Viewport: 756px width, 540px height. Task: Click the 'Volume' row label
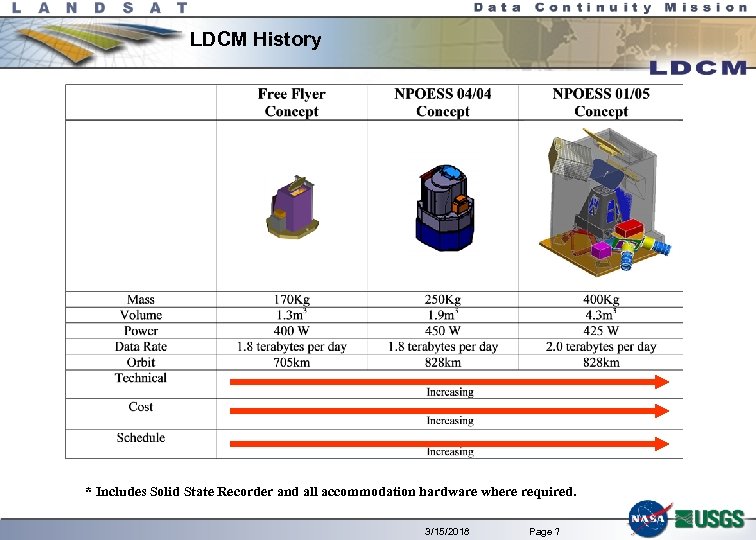pyautogui.click(x=141, y=315)
